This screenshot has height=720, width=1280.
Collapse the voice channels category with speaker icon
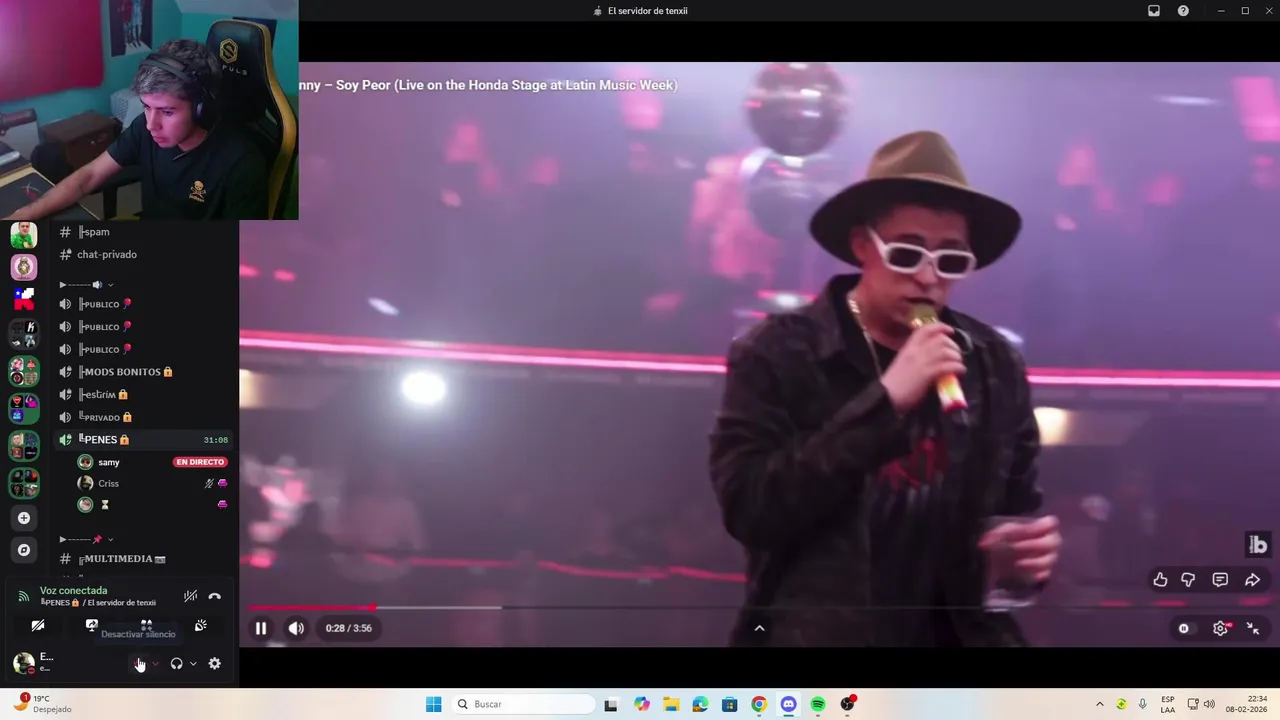tap(86, 285)
